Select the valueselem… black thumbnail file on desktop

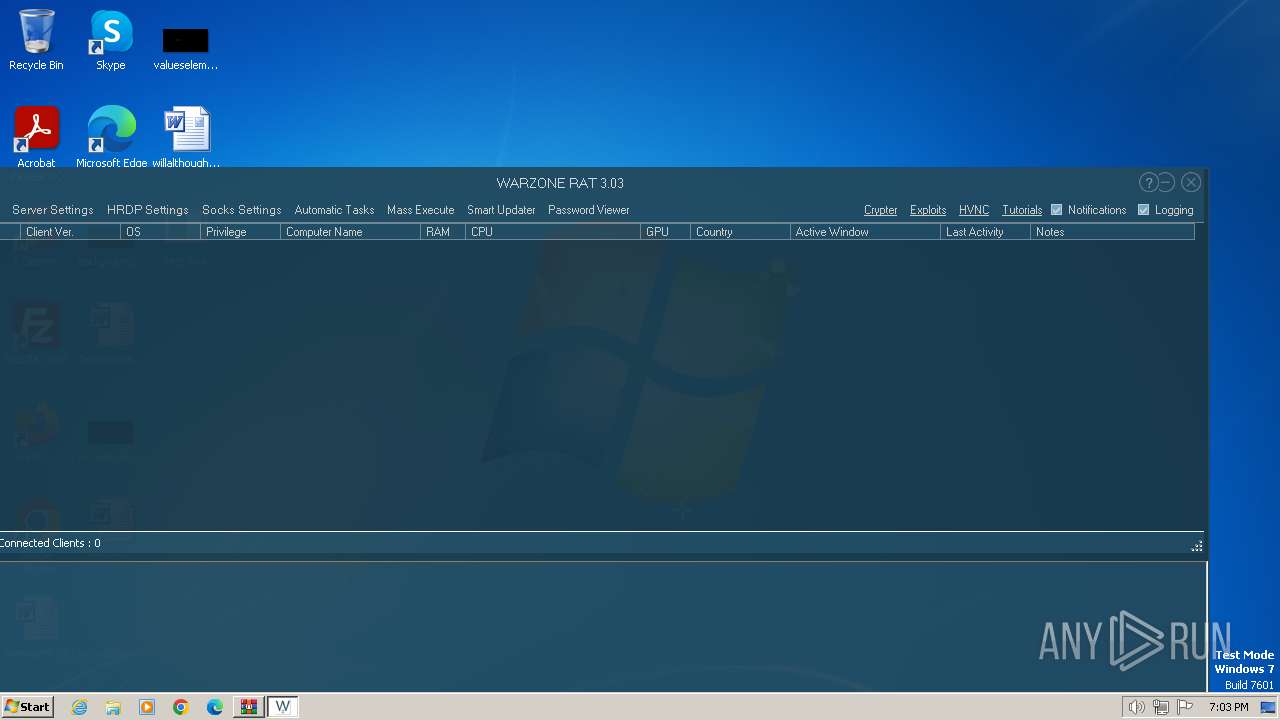(186, 49)
